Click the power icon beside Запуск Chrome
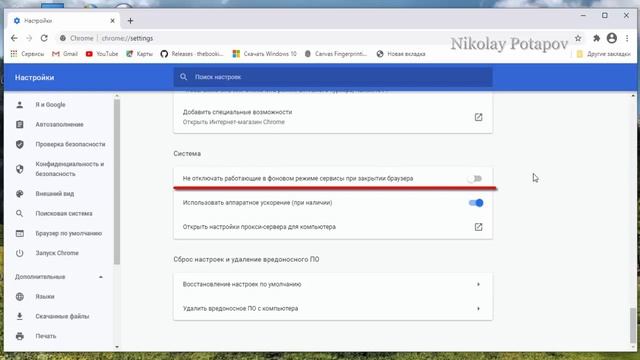The height and width of the screenshot is (360, 640). click(20, 253)
